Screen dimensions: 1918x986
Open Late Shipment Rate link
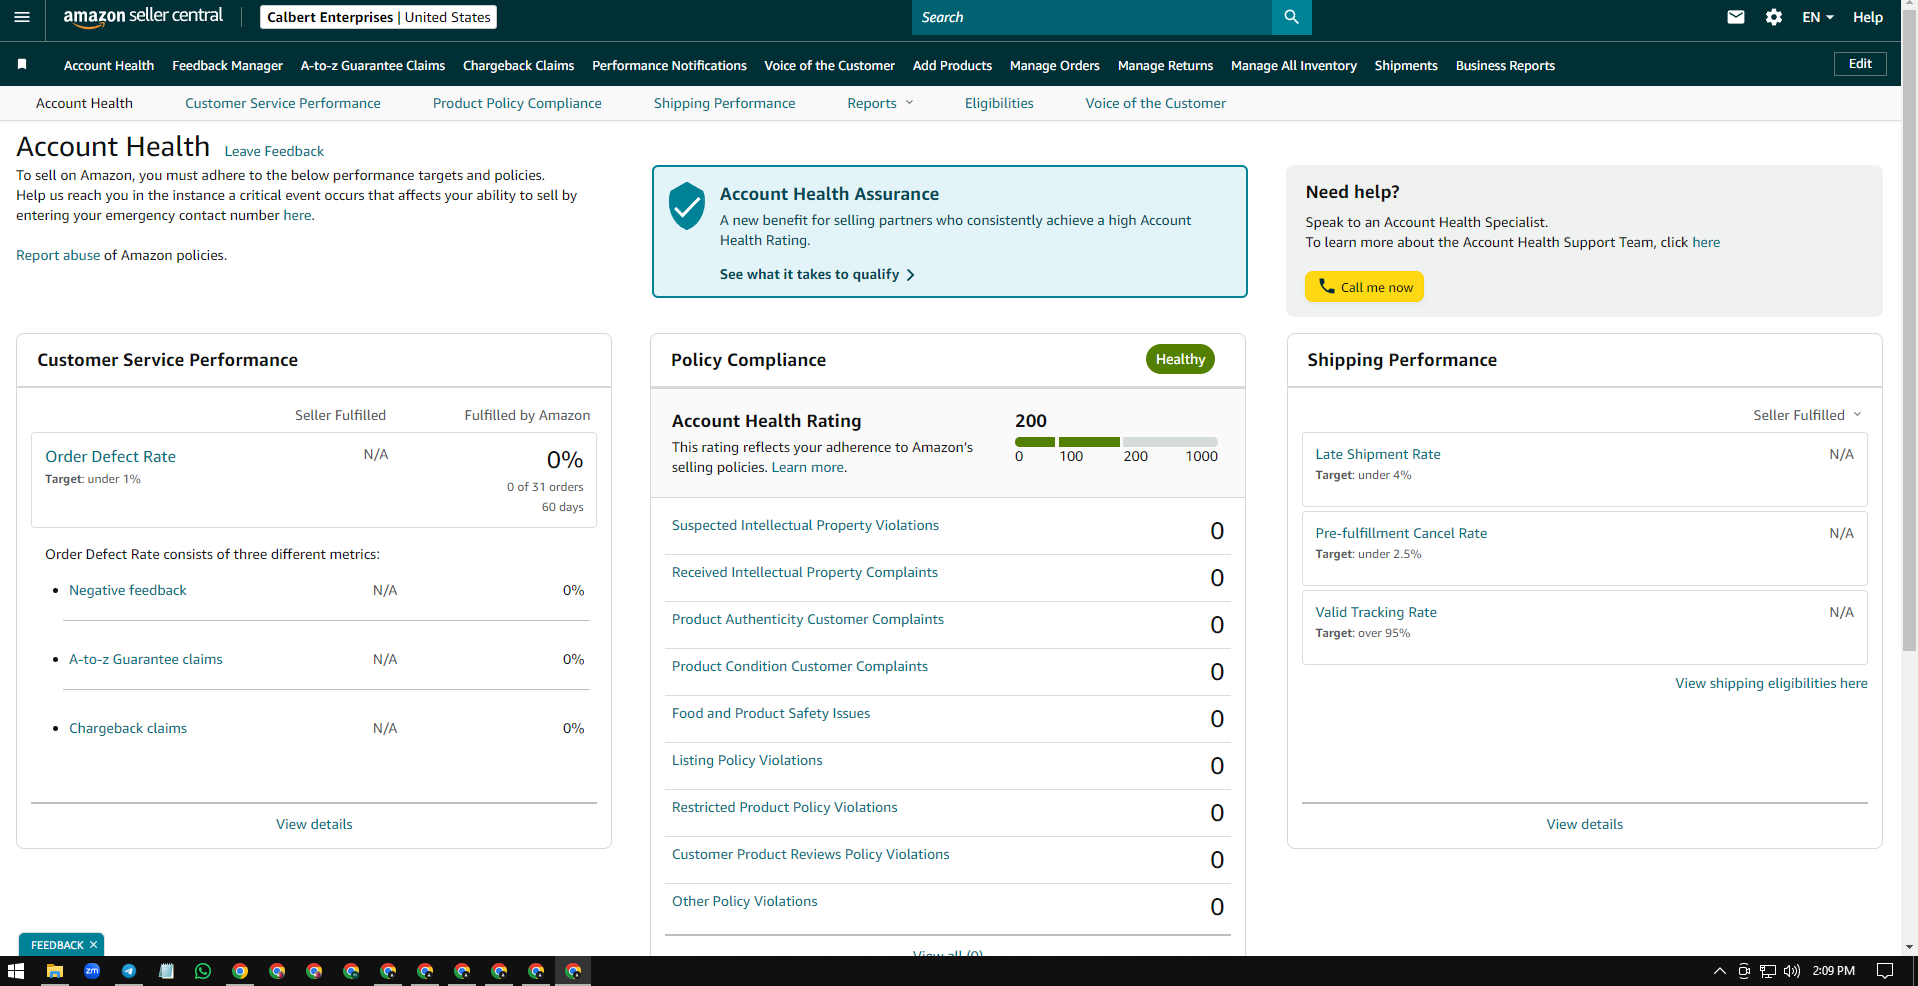[1378, 454]
